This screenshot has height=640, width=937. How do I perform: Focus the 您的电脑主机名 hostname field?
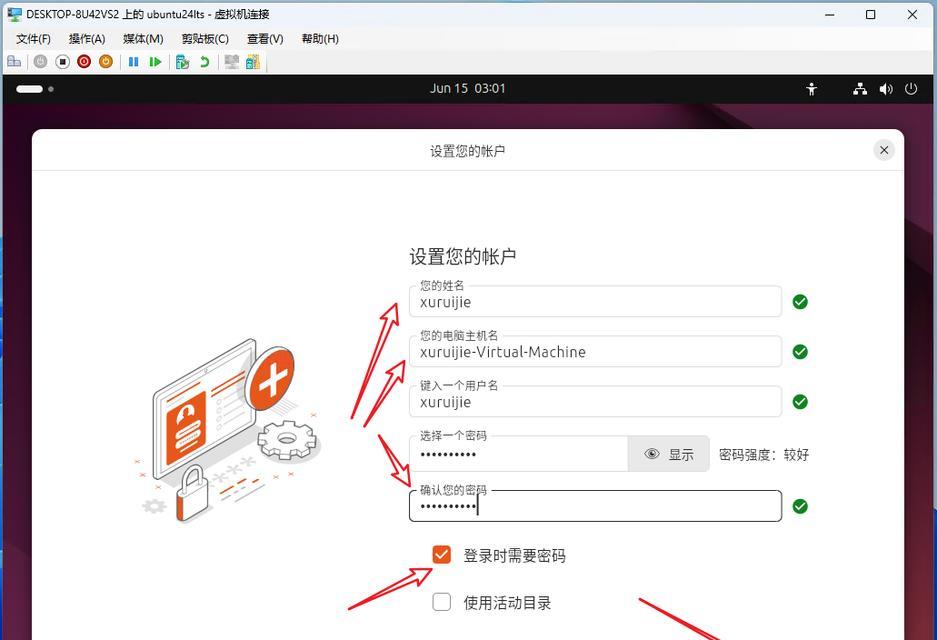(595, 352)
